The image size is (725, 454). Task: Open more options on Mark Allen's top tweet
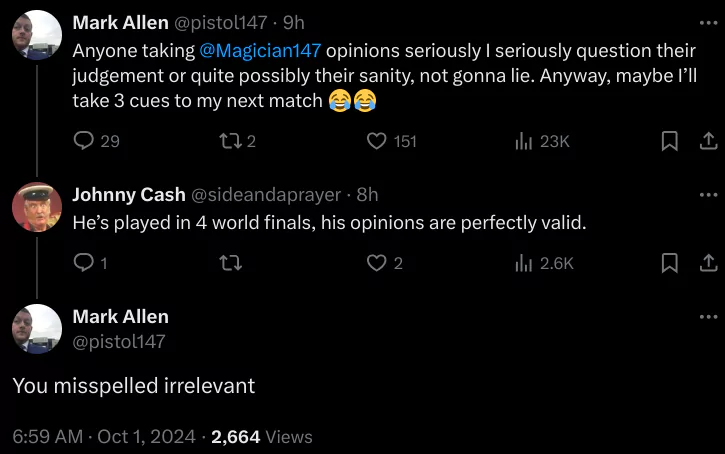(708, 22)
